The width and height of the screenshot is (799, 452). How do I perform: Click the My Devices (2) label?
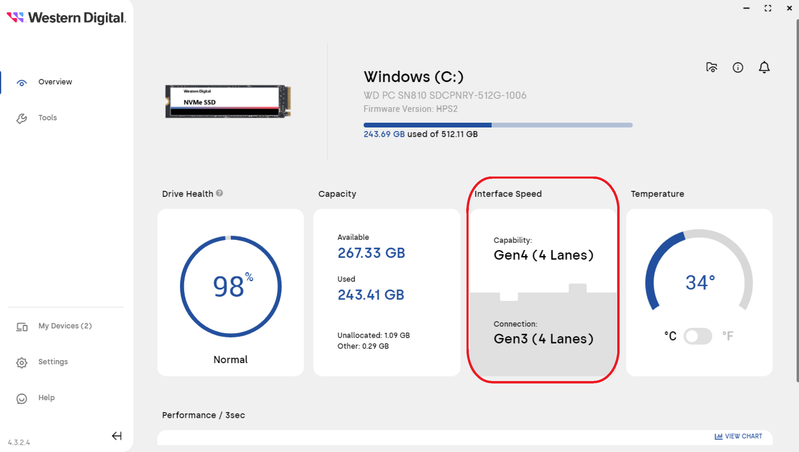click(x=64, y=326)
